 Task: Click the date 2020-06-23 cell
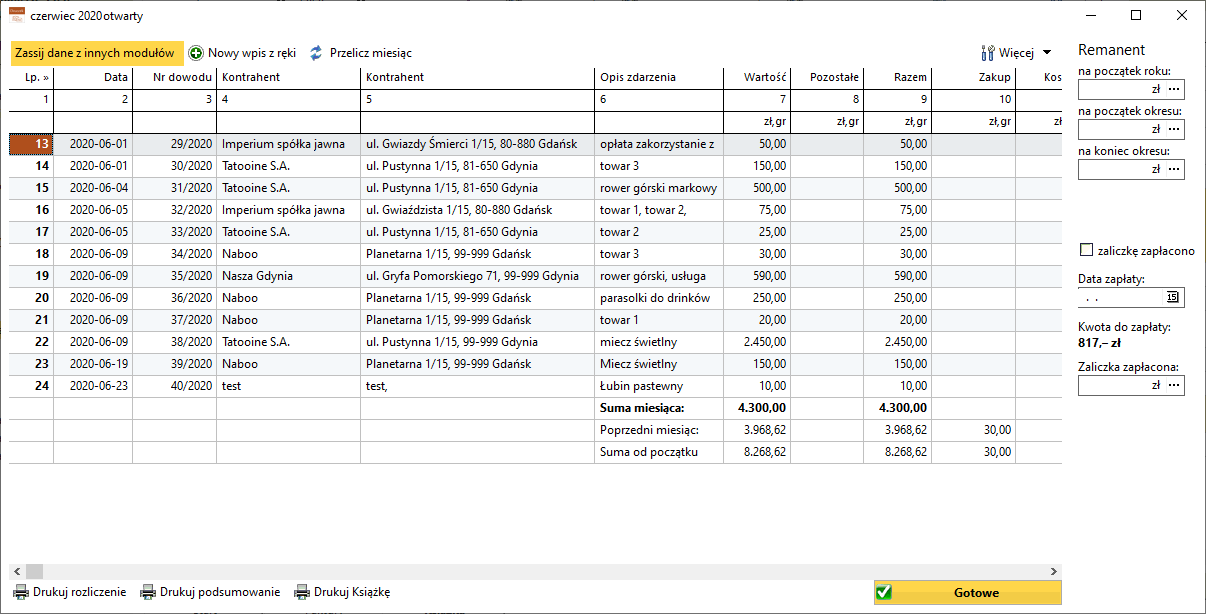pos(93,386)
